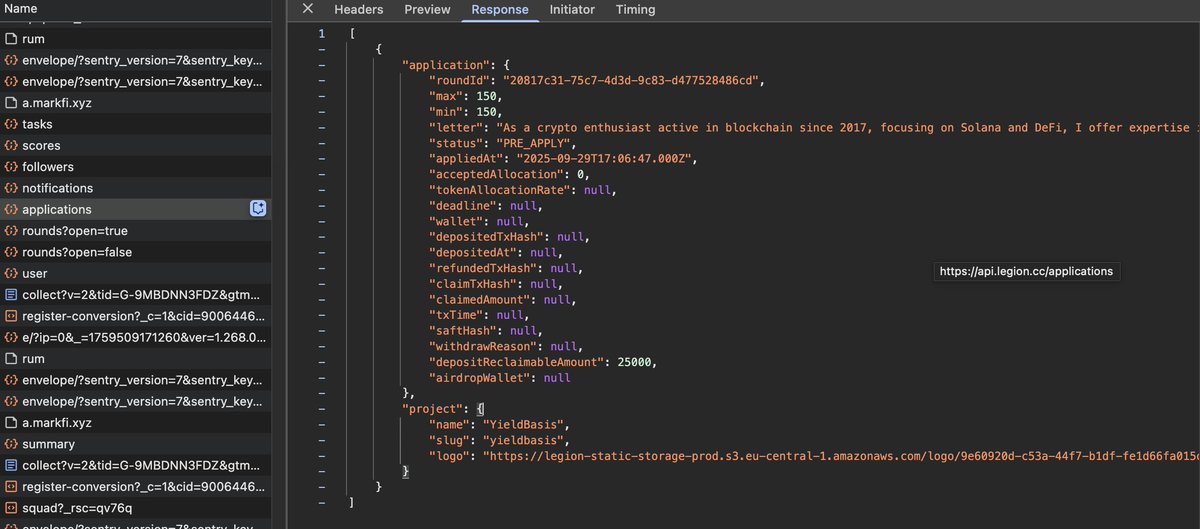Click the "application": { key line

point(454,65)
